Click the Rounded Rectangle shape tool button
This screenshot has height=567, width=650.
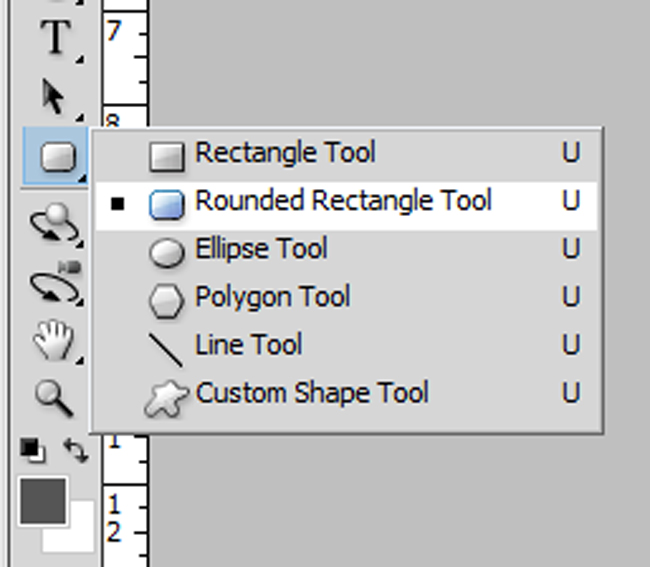[x=56, y=156]
